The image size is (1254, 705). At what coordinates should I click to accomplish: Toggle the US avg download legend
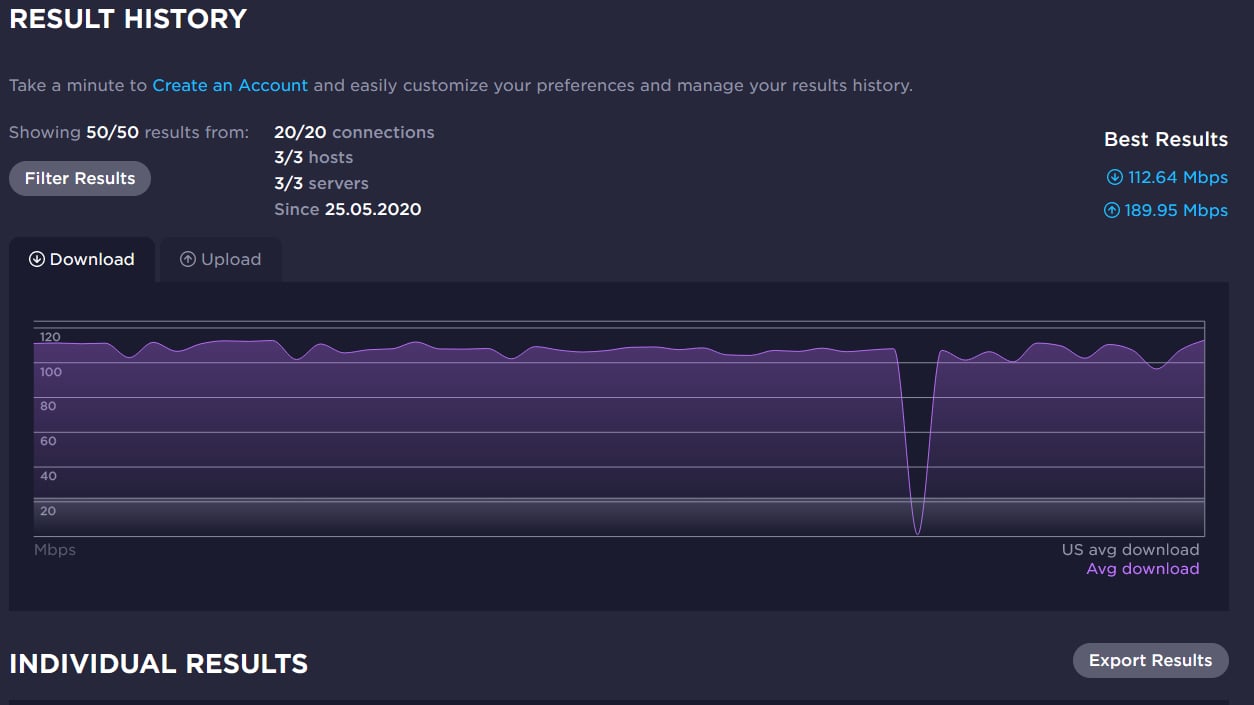pyautogui.click(x=1130, y=550)
